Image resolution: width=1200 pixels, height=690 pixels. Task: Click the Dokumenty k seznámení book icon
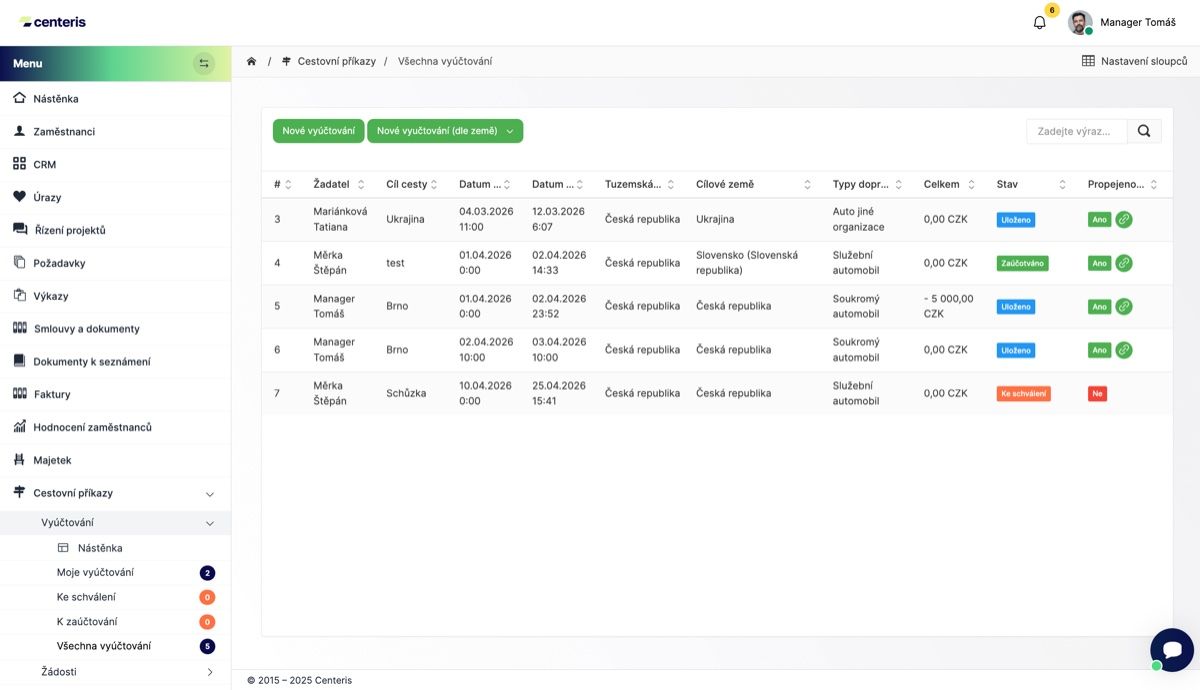[19, 361]
